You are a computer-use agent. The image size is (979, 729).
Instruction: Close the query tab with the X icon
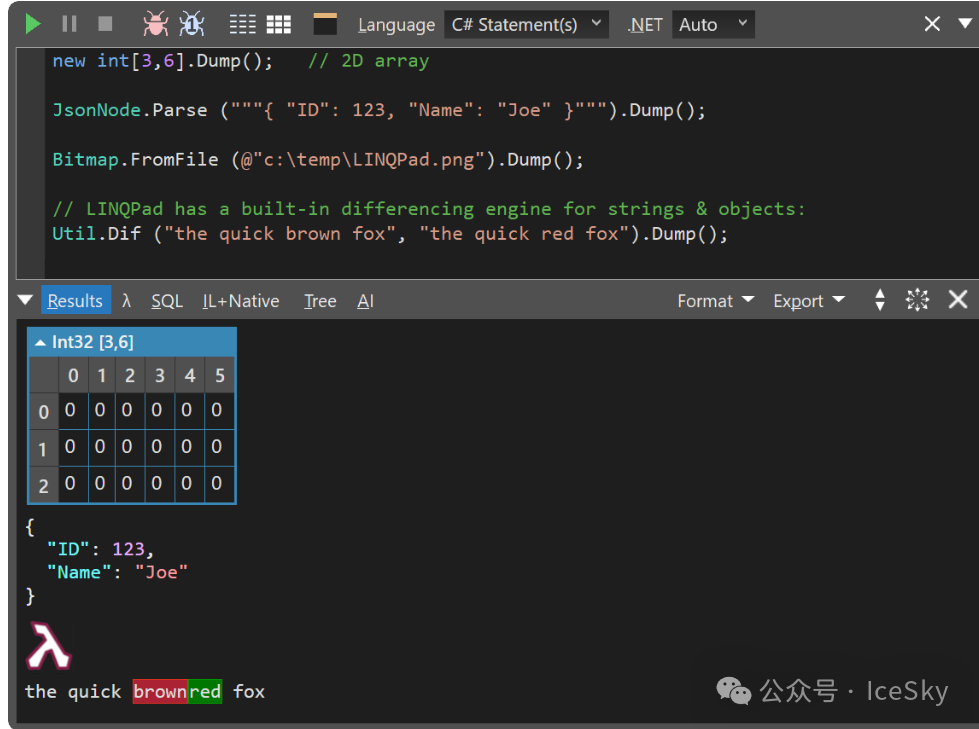click(932, 24)
